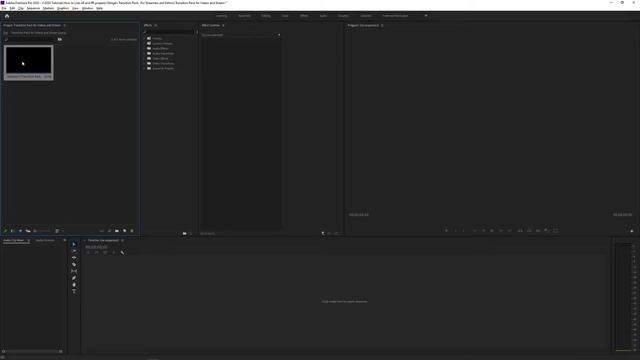Viewport: 640px width, 360px height.
Task: Click Extract button in Program monitor
Action: click(529, 231)
